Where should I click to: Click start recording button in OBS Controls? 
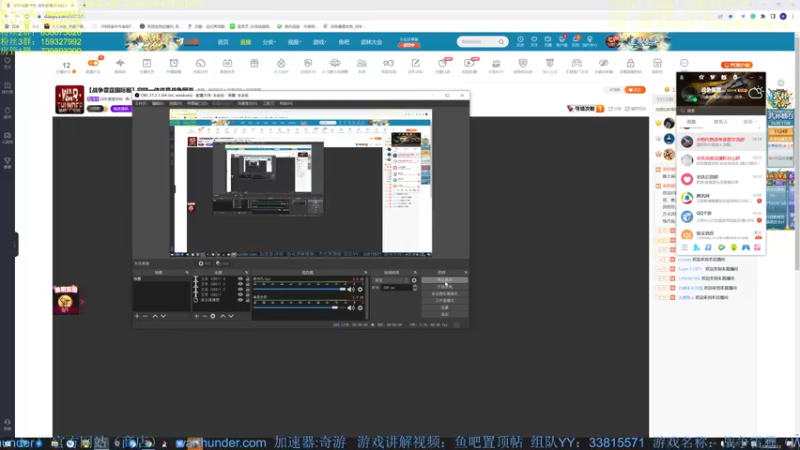[444, 287]
